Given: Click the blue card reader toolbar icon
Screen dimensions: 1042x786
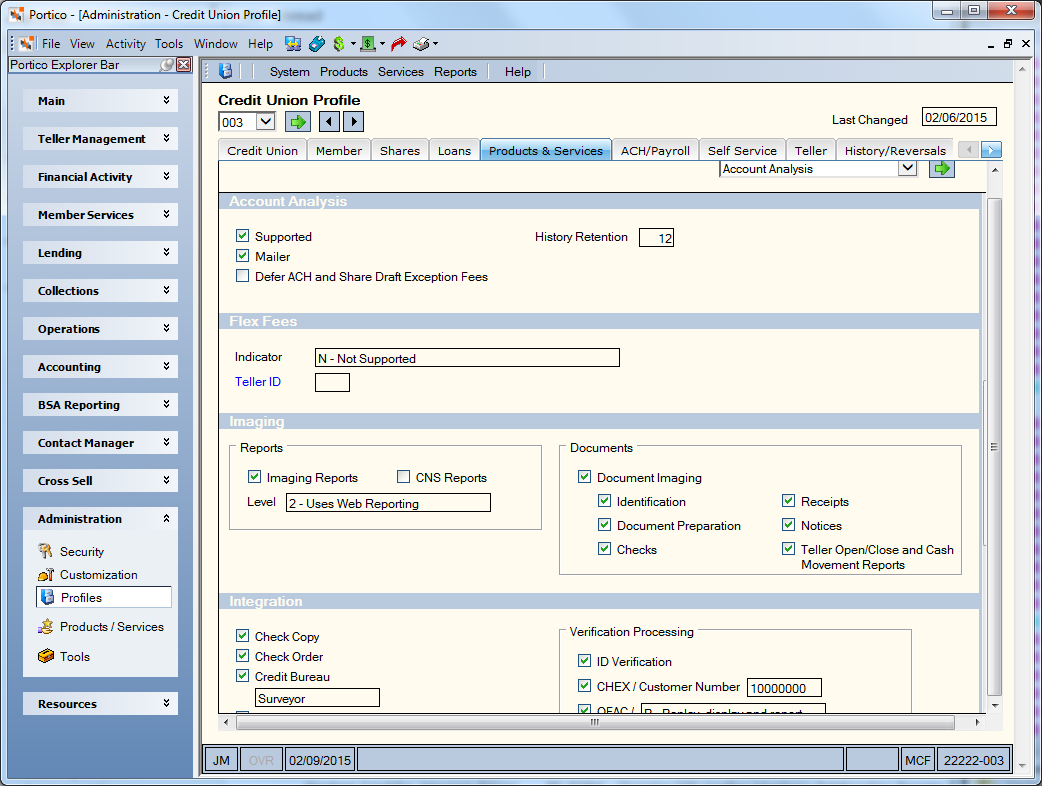Looking at the screenshot, I should pyautogui.click(x=317, y=44).
